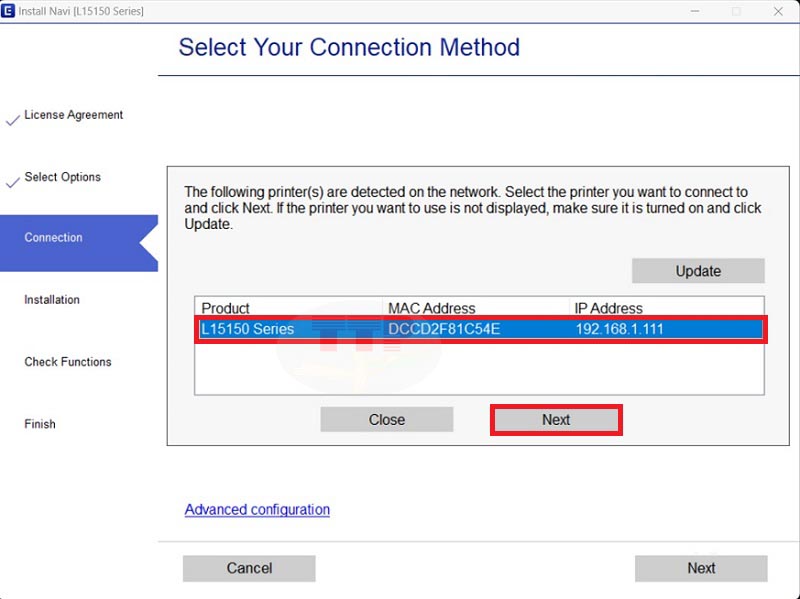This screenshot has width=800, height=599.
Task: Jump to the Installation step
Action: (52, 300)
